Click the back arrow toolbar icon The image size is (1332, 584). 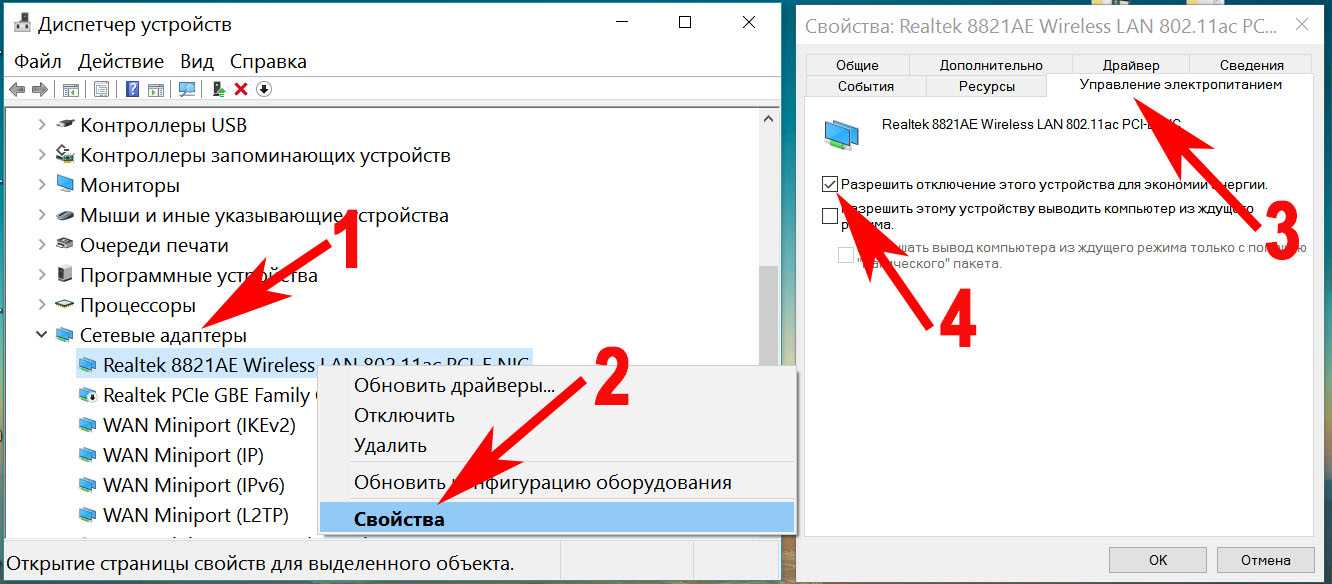click(17, 89)
